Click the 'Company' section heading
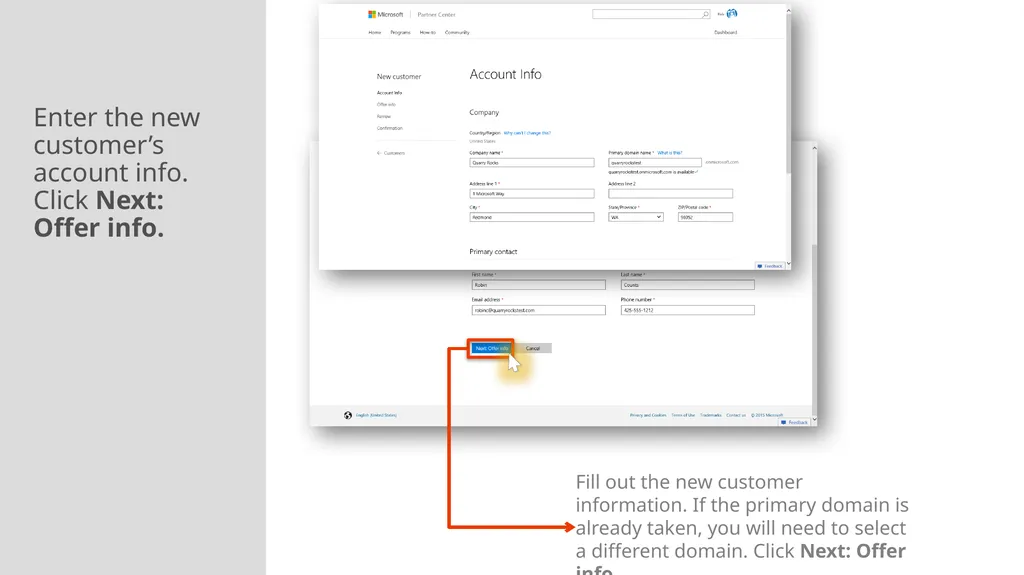 (x=484, y=112)
